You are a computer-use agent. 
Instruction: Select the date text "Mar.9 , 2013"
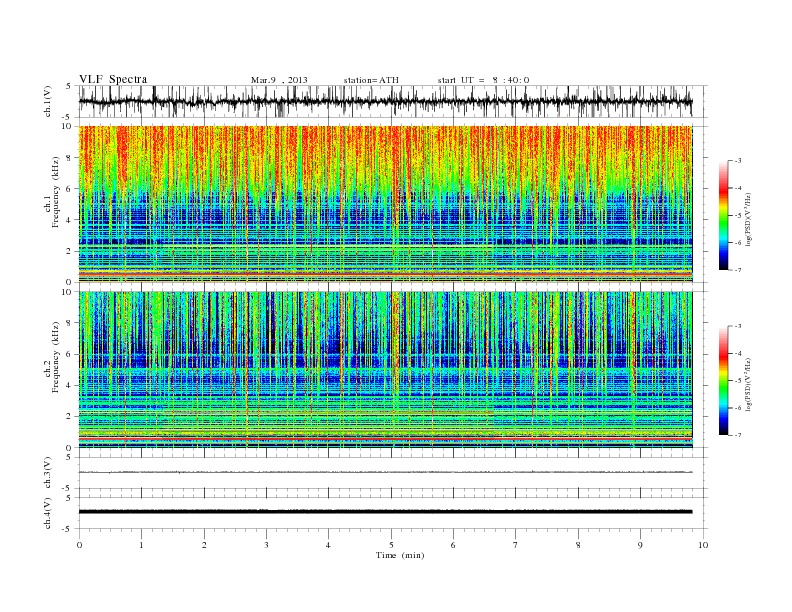click(x=279, y=80)
